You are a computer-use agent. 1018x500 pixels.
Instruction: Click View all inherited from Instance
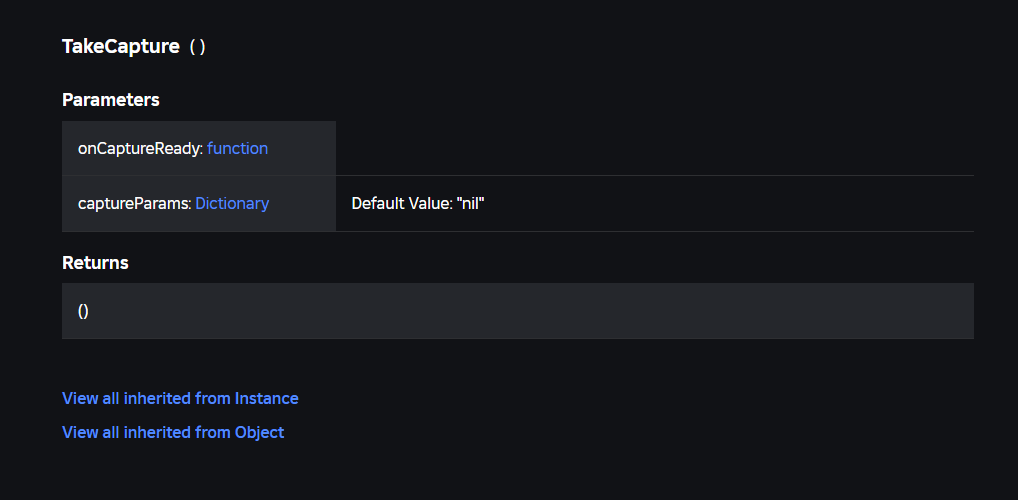coord(180,398)
